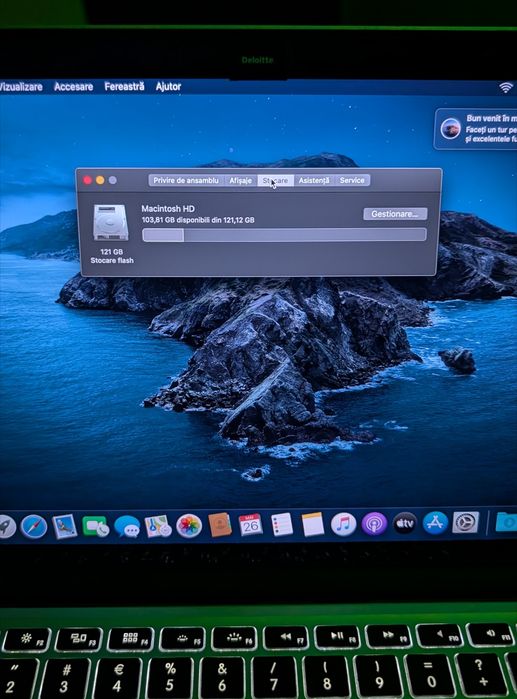The image size is (517, 699).
Task: Open Reminders app in Dock
Action: (x=282, y=524)
